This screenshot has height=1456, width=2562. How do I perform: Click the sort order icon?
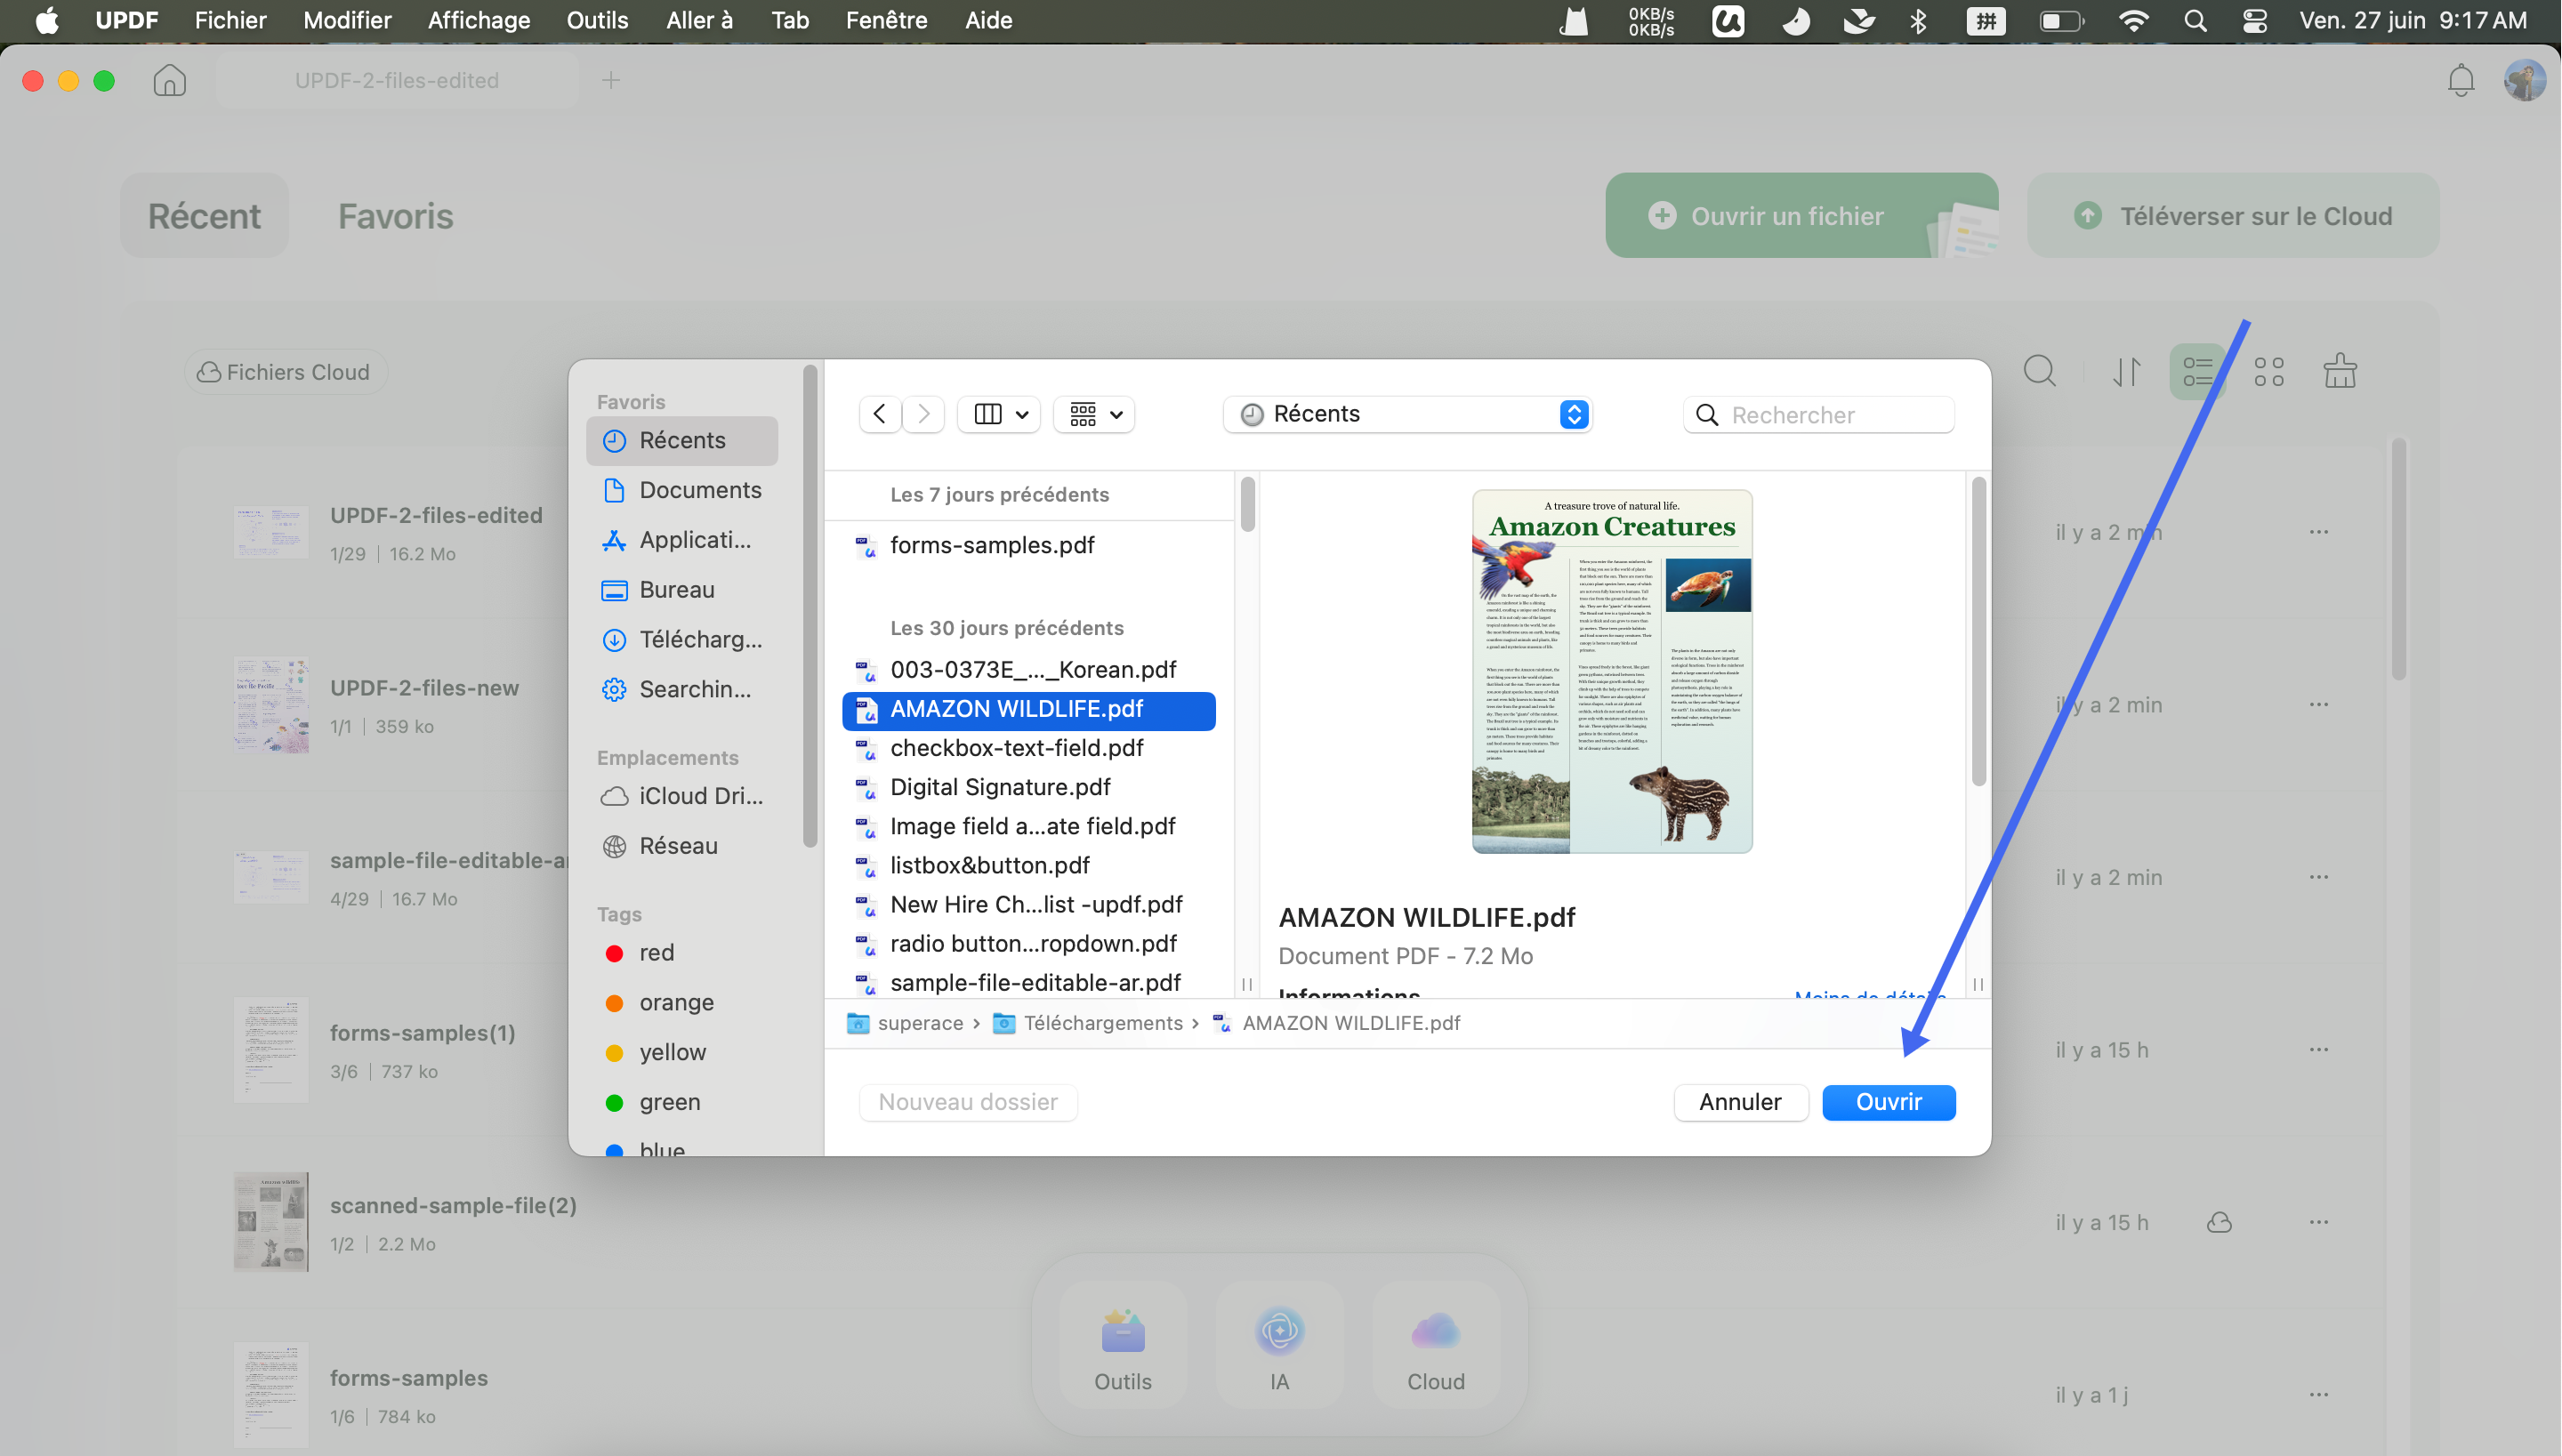click(2126, 371)
